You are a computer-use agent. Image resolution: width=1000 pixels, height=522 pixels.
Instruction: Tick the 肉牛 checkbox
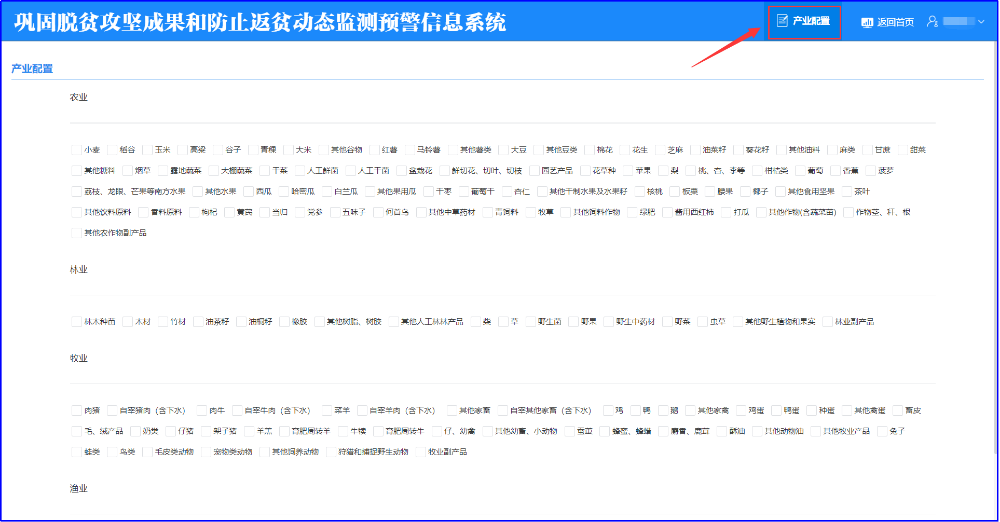pos(201,410)
